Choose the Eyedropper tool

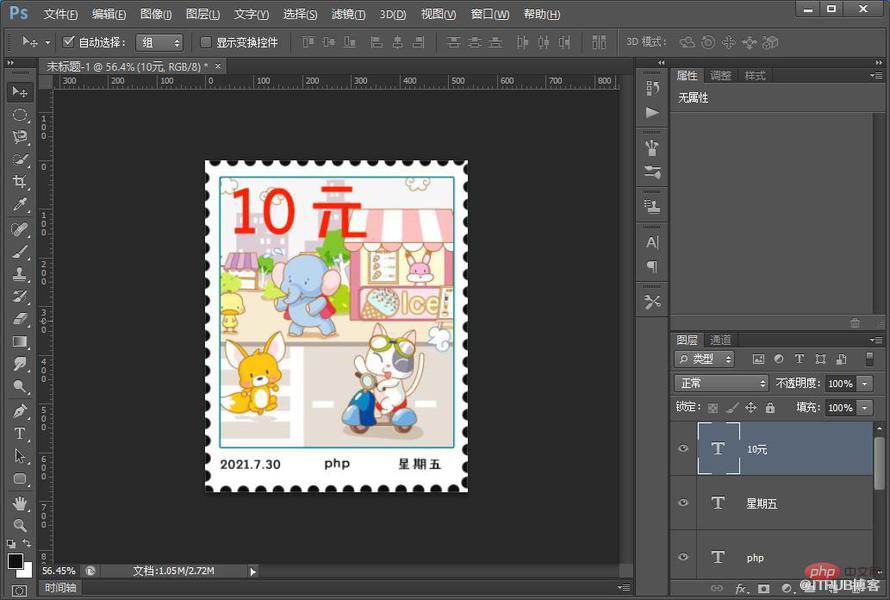pyautogui.click(x=20, y=204)
